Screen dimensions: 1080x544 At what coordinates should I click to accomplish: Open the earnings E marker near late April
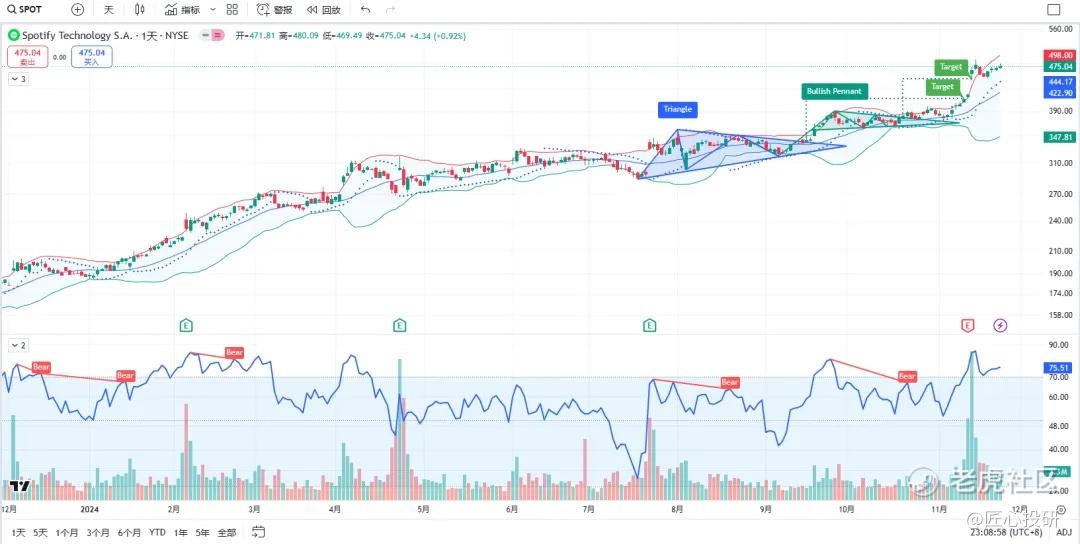point(399,325)
